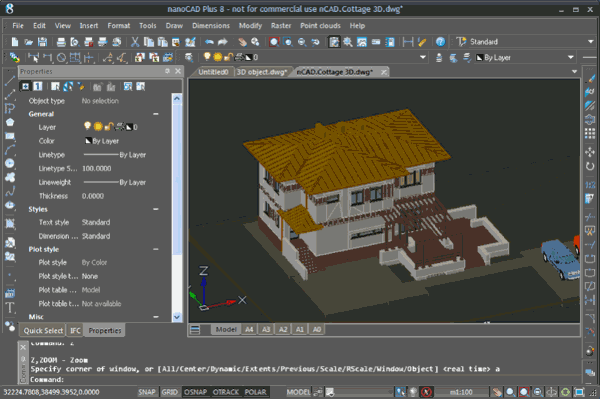The width and height of the screenshot is (600, 399).
Task: Open the document tabs list dropdown arrow
Action: click(x=574, y=72)
